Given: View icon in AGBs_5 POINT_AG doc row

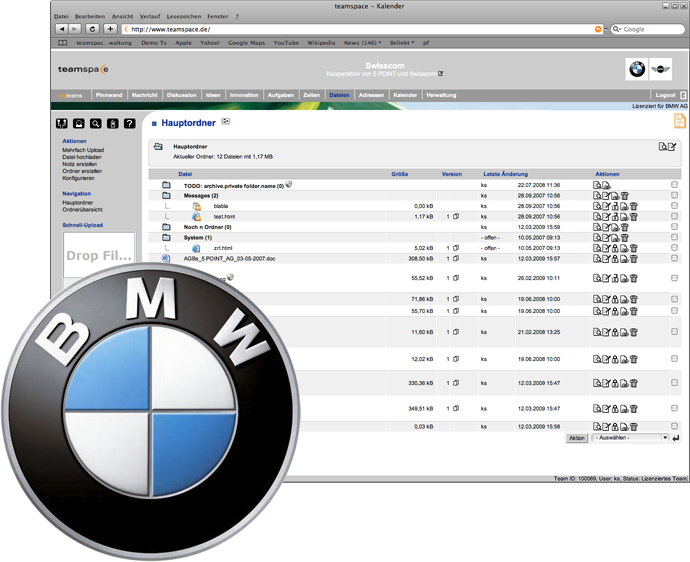Looking at the screenshot, I should (x=597, y=259).
